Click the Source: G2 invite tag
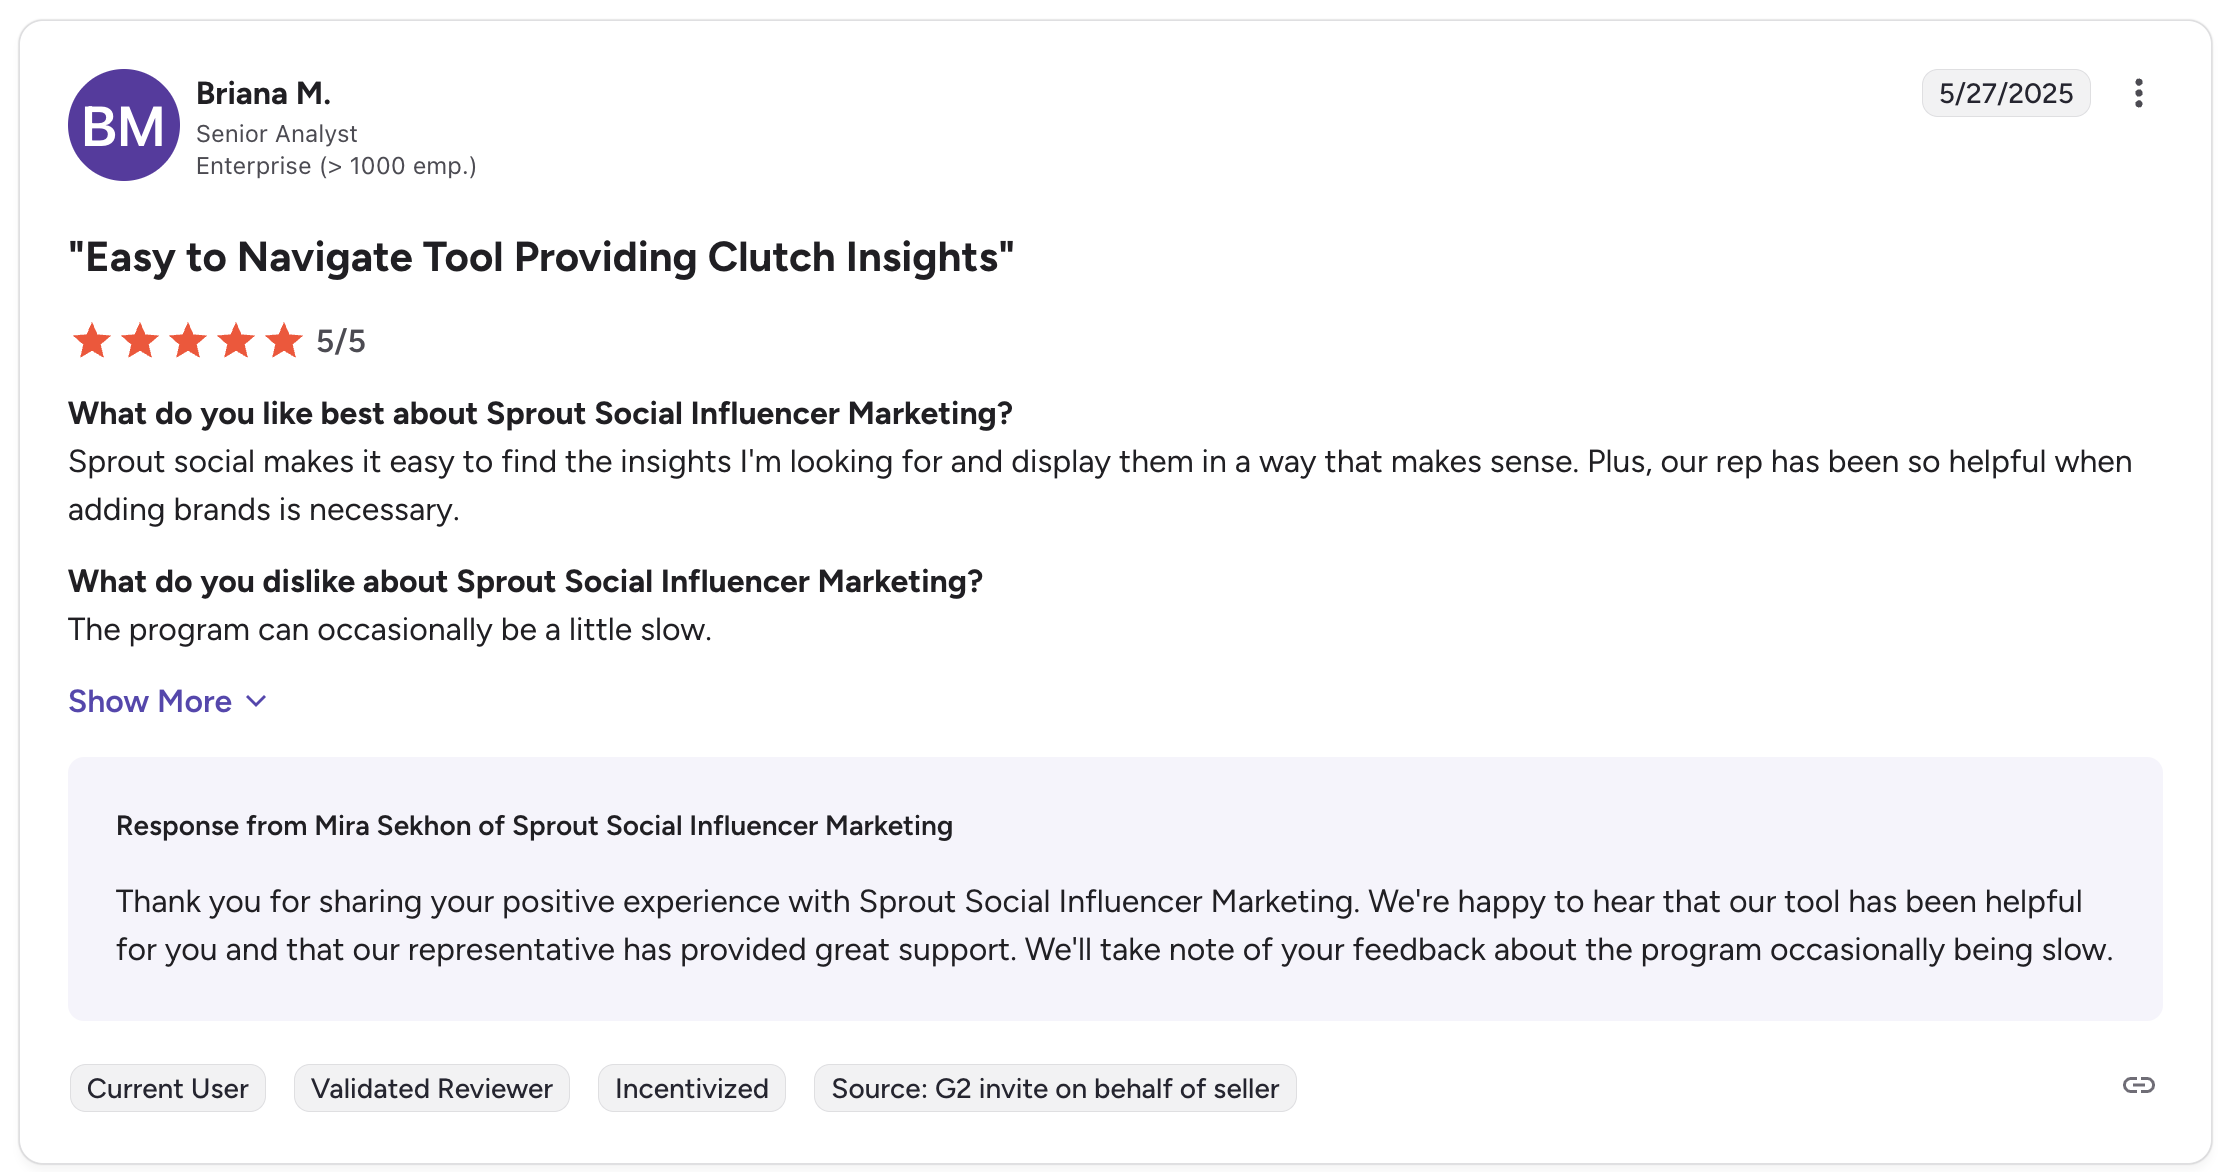The width and height of the screenshot is (2222, 1172). (1055, 1088)
